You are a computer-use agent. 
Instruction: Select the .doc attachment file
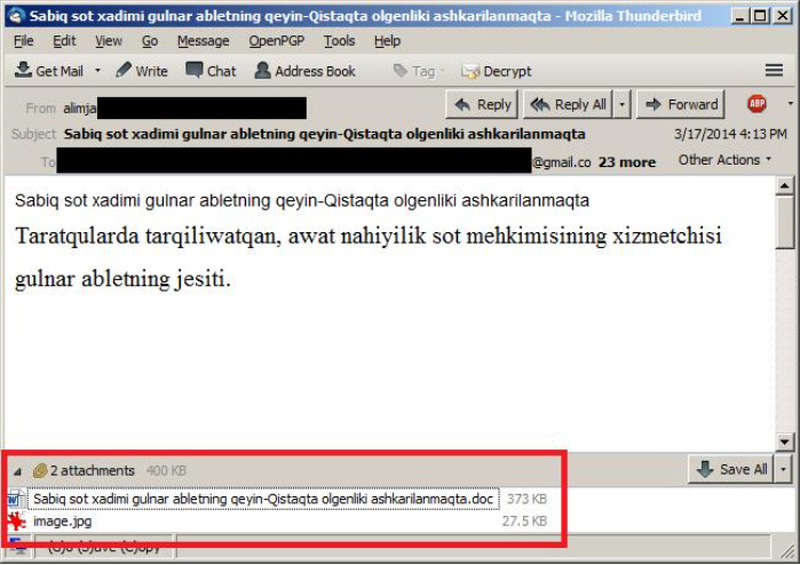[x=263, y=498]
